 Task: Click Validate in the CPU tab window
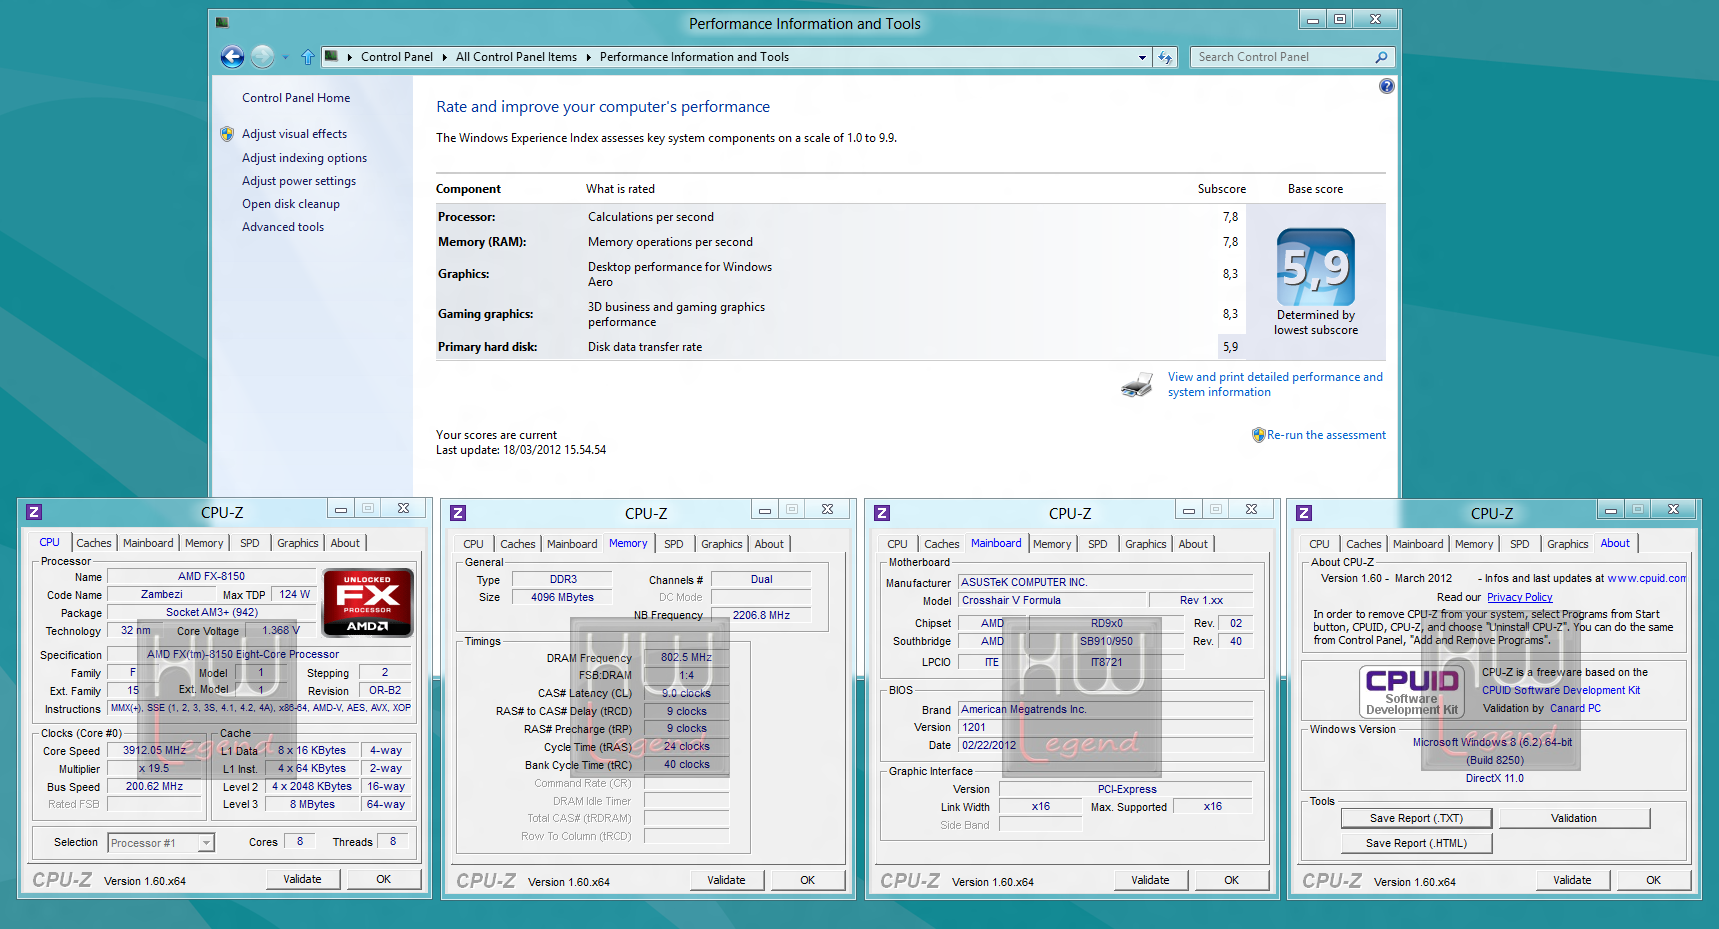coord(302,879)
